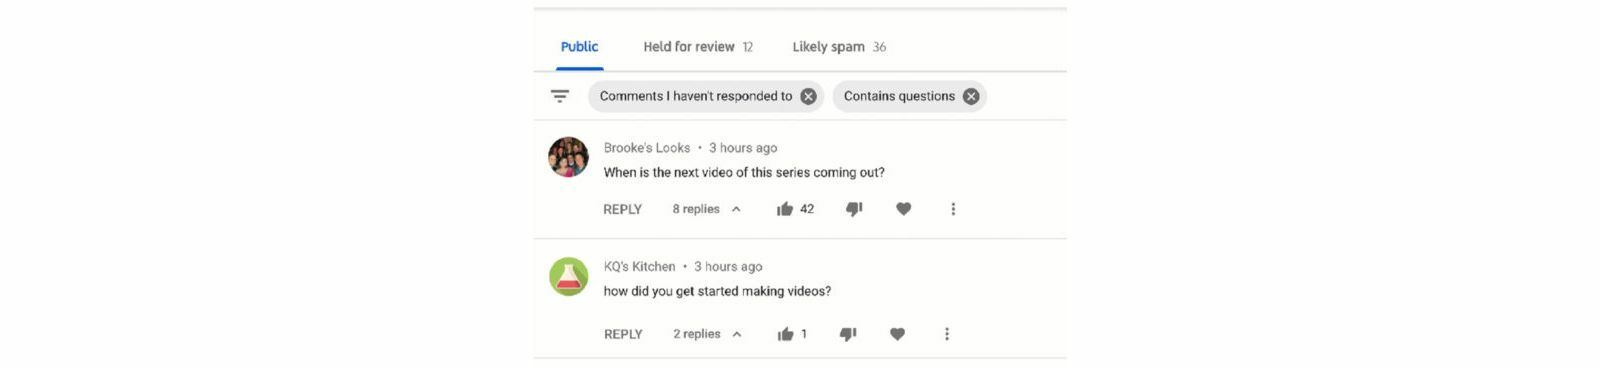
Task: Open the comment filter icon
Action: [x=560, y=96]
